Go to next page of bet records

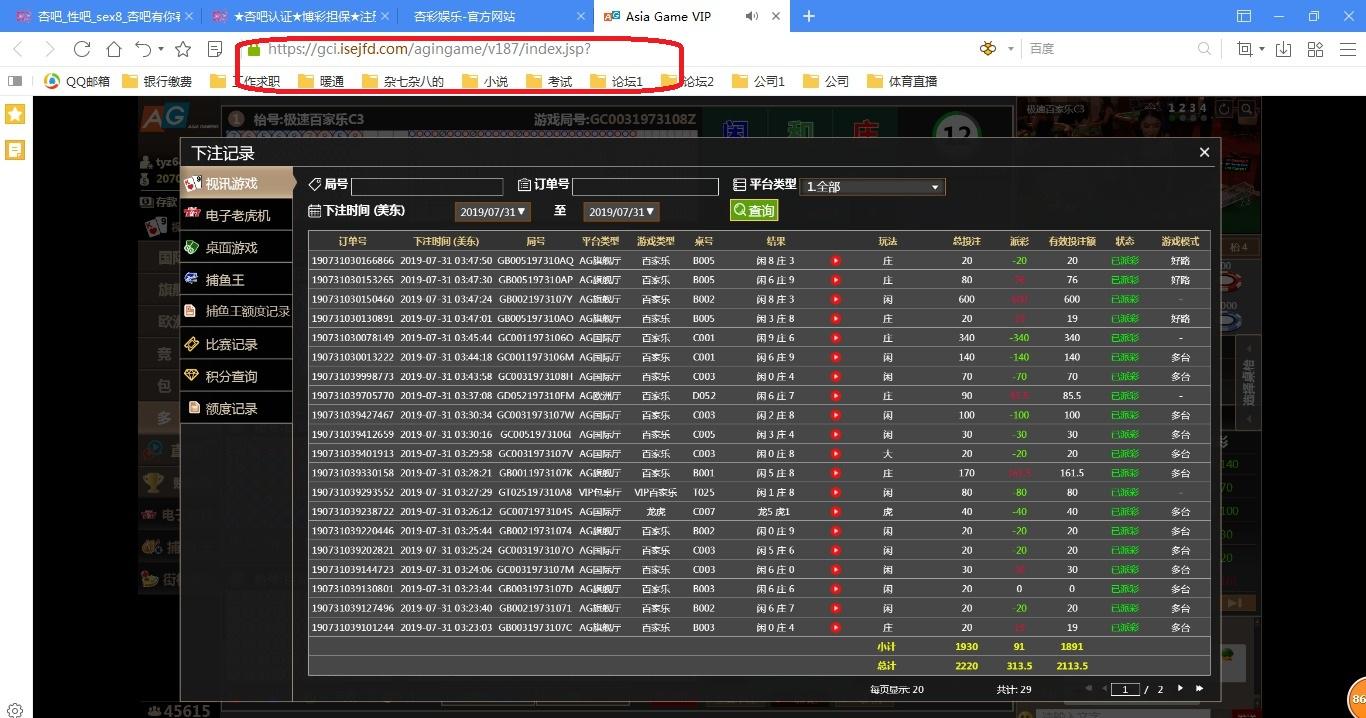click(1180, 689)
